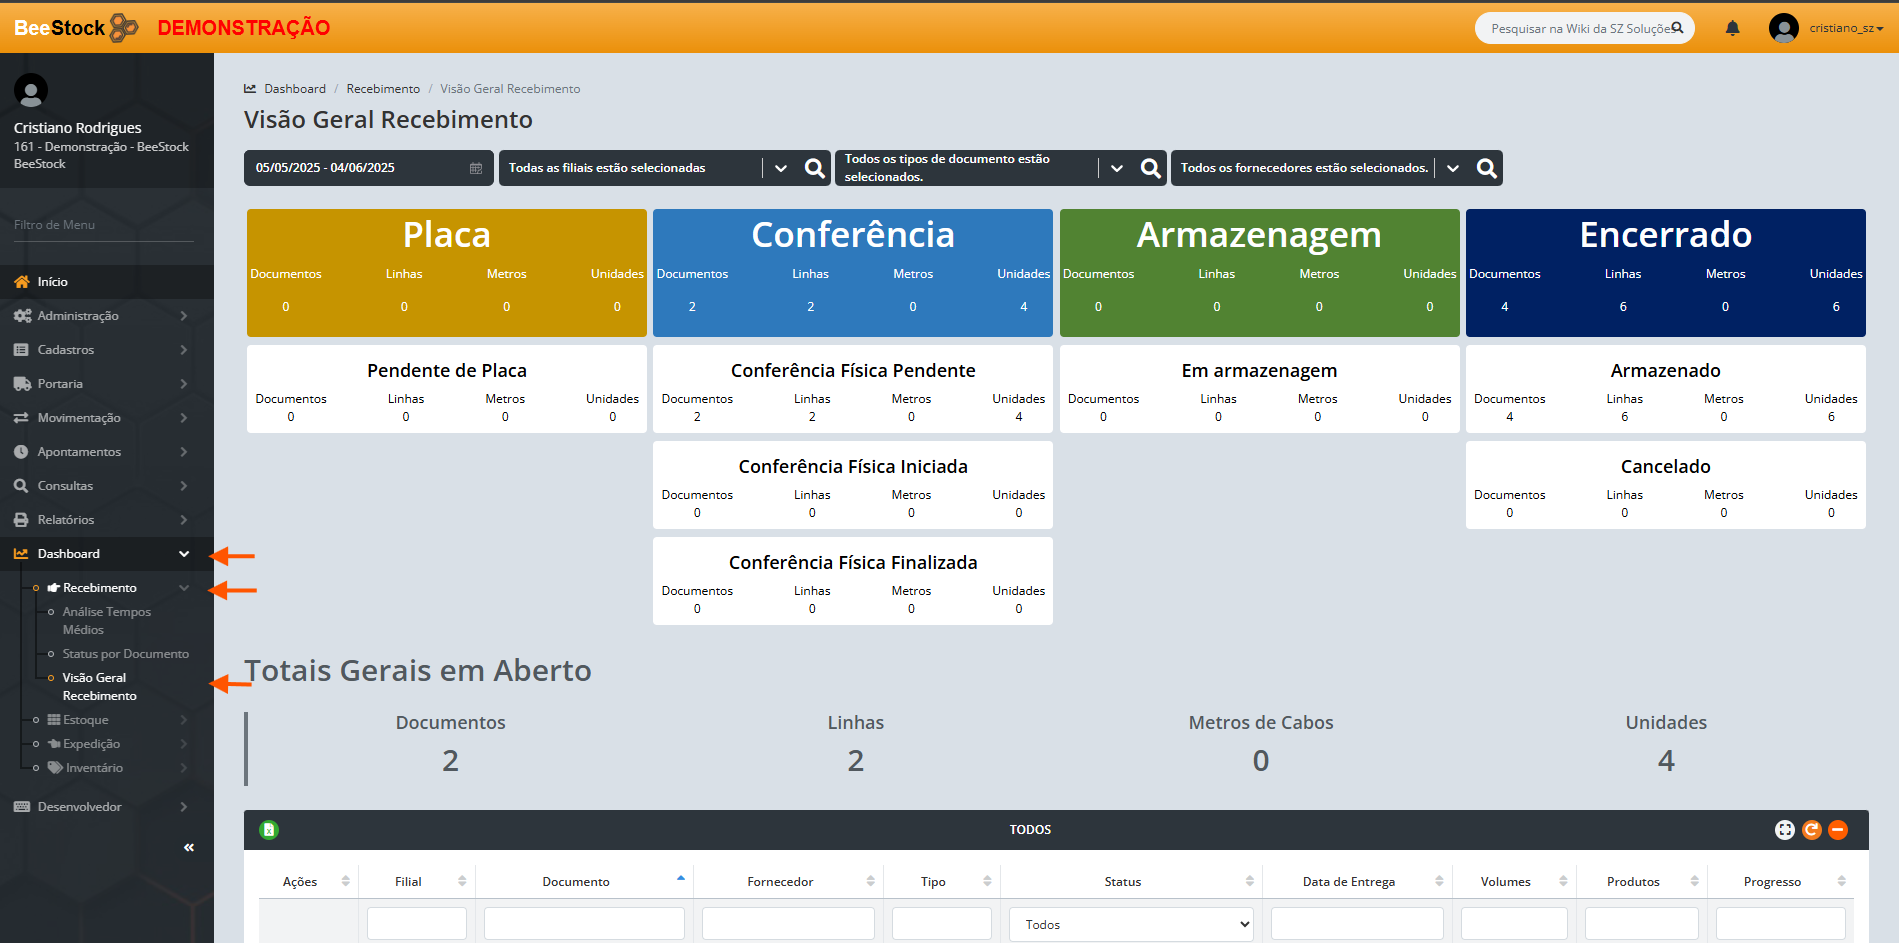Image resolution: width=1899 pixels, height=943 pixels.
Task: Open the document types dropdown arrow
Action: point(1117,168)
